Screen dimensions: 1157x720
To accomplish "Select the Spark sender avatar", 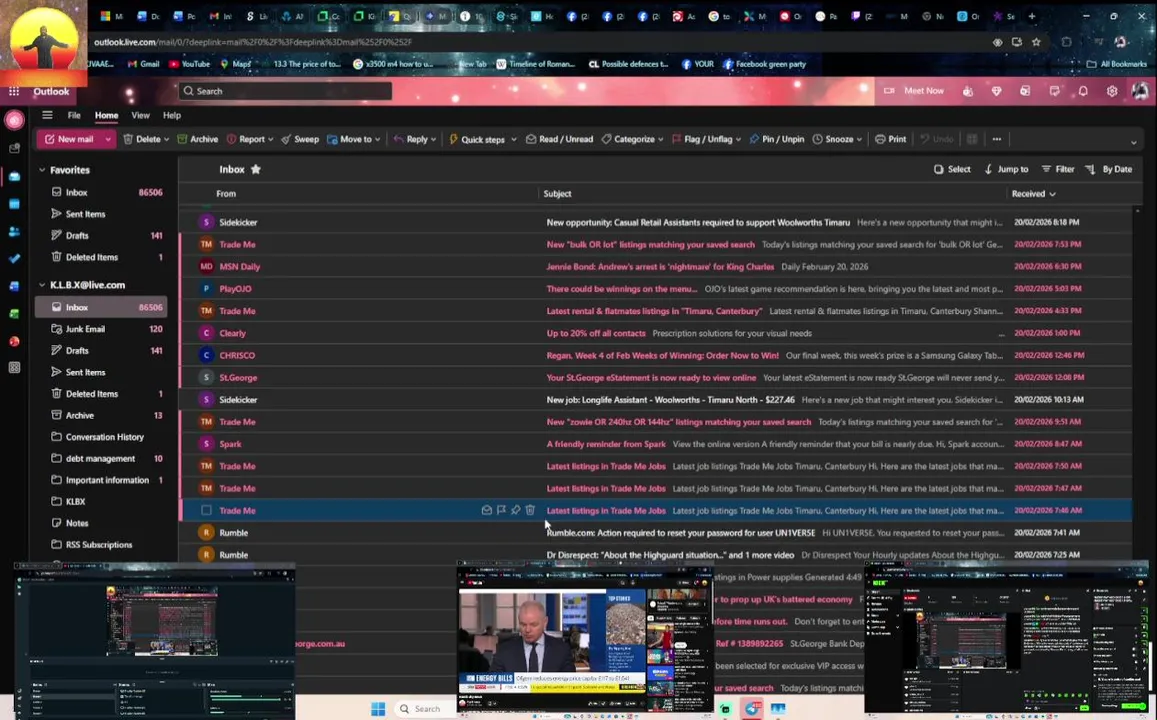I will (x=207, y=443).
